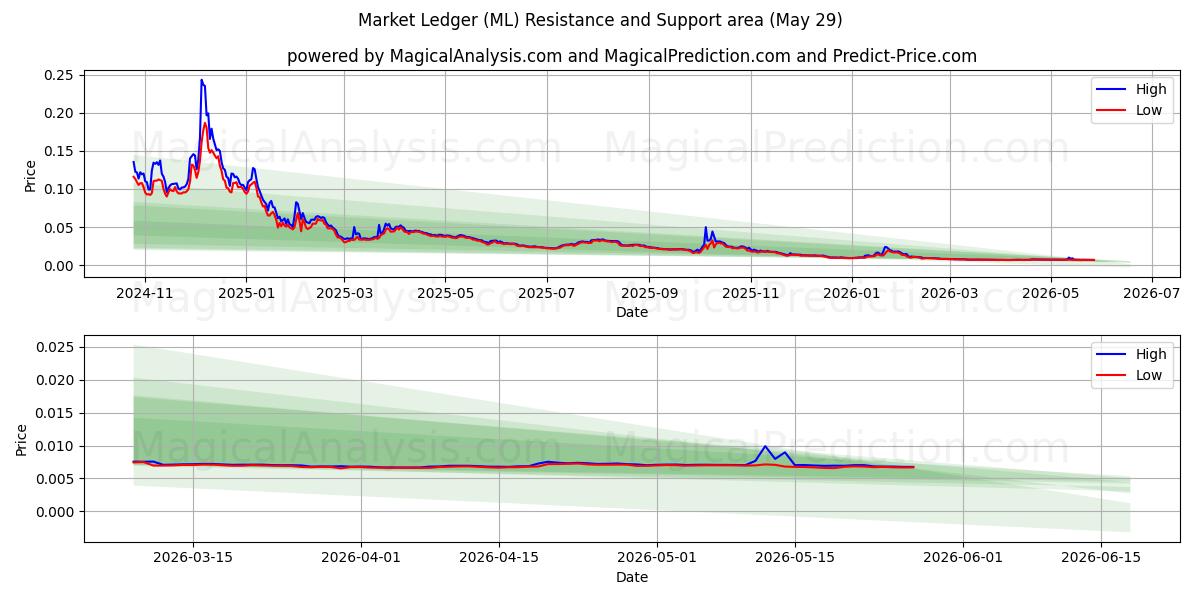Click the '0.010' price tick label

point(55,446)
